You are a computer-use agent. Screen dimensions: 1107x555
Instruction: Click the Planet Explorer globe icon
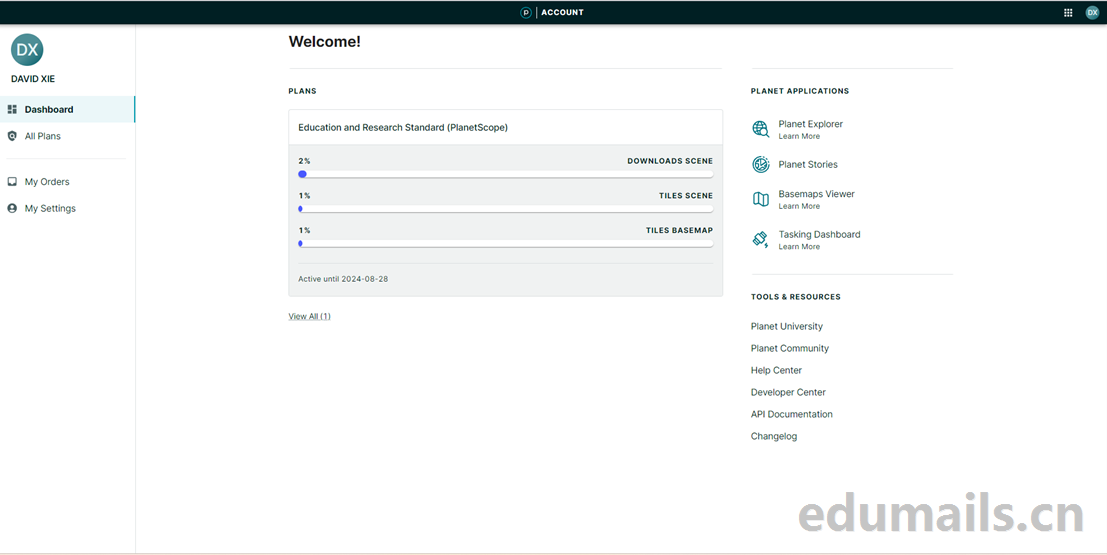click(x=761, y=129)
